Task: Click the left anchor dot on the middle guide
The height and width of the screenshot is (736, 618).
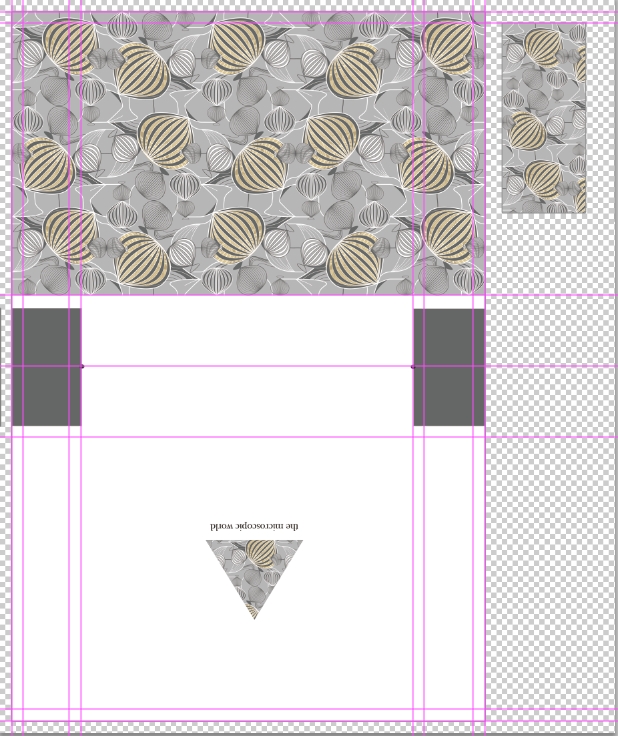Action: 82,367
